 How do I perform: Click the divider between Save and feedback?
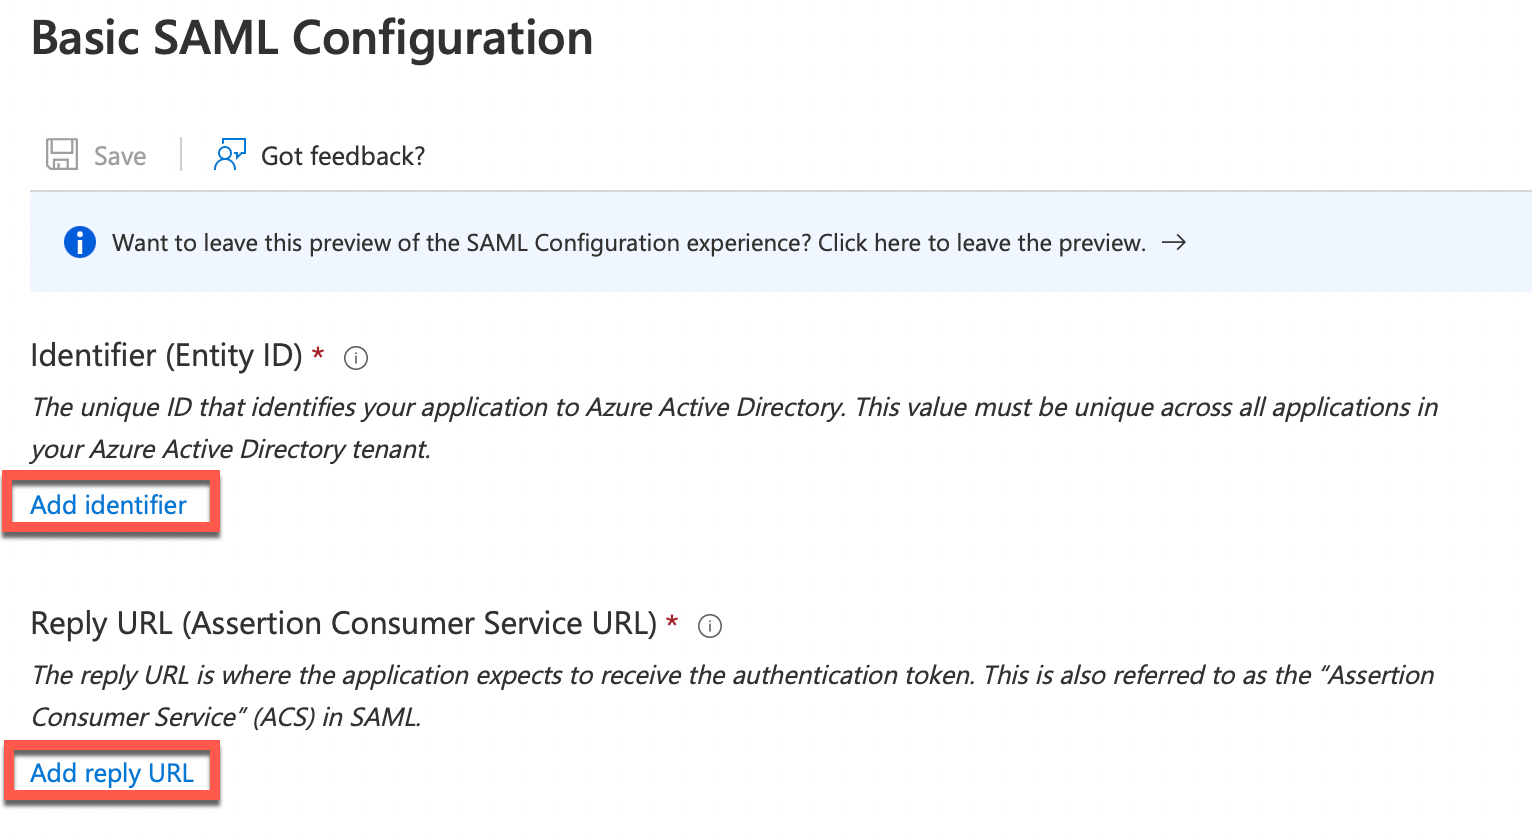click(x=181, y=155)
